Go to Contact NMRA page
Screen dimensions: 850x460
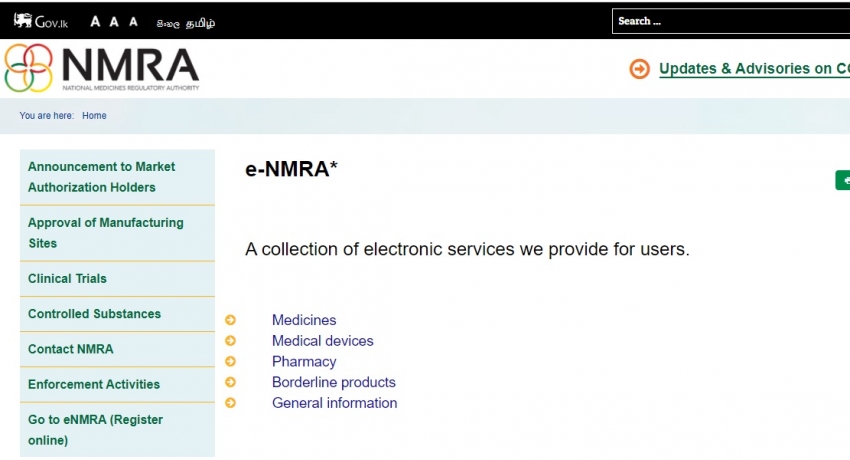point(117,349)
